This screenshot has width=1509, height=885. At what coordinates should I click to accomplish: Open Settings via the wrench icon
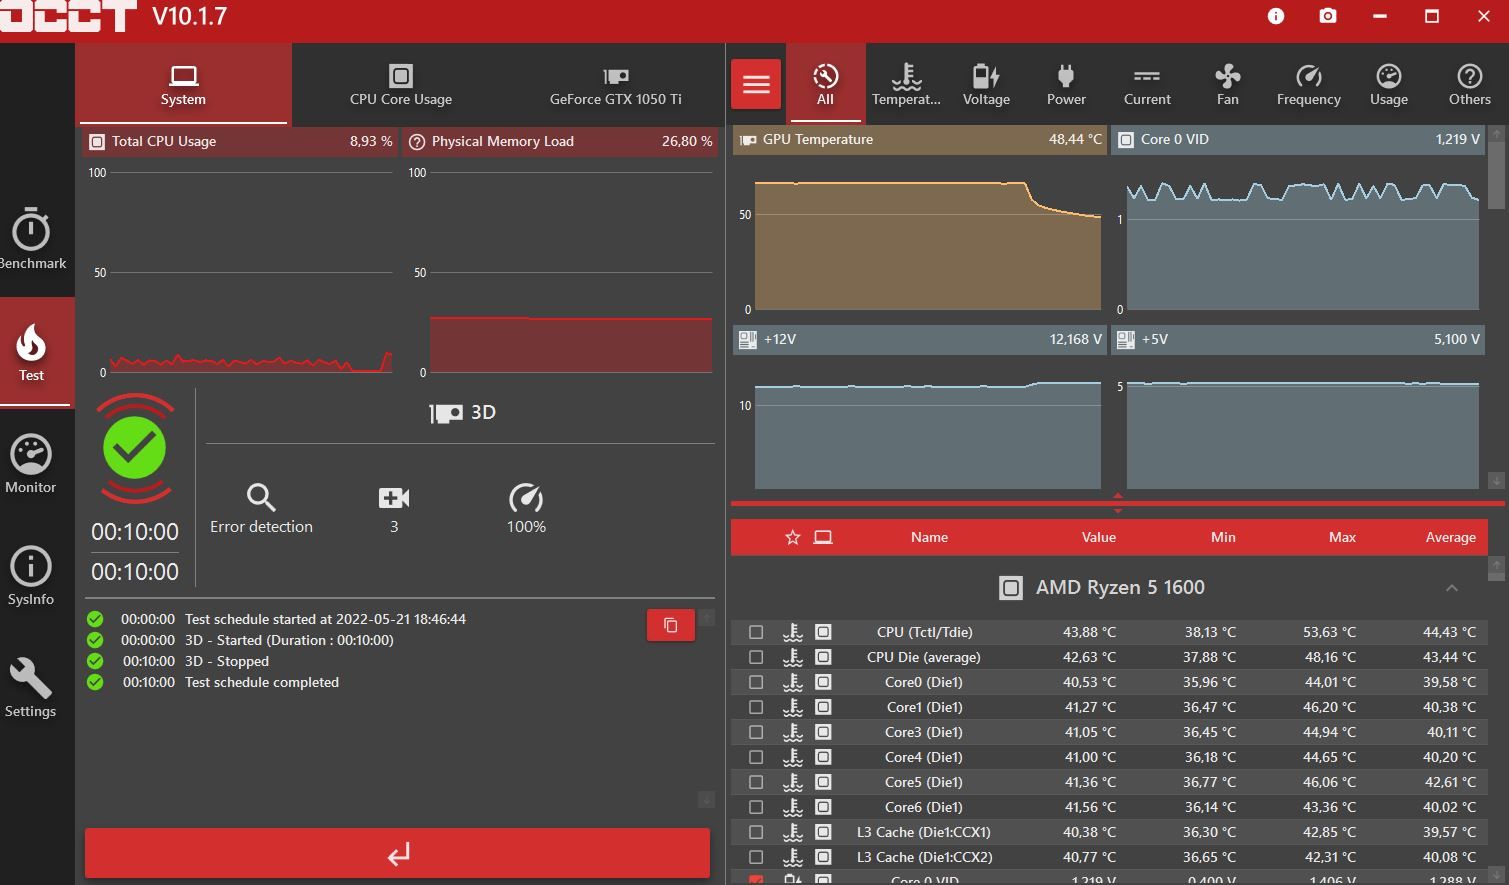tap(31, 688)
